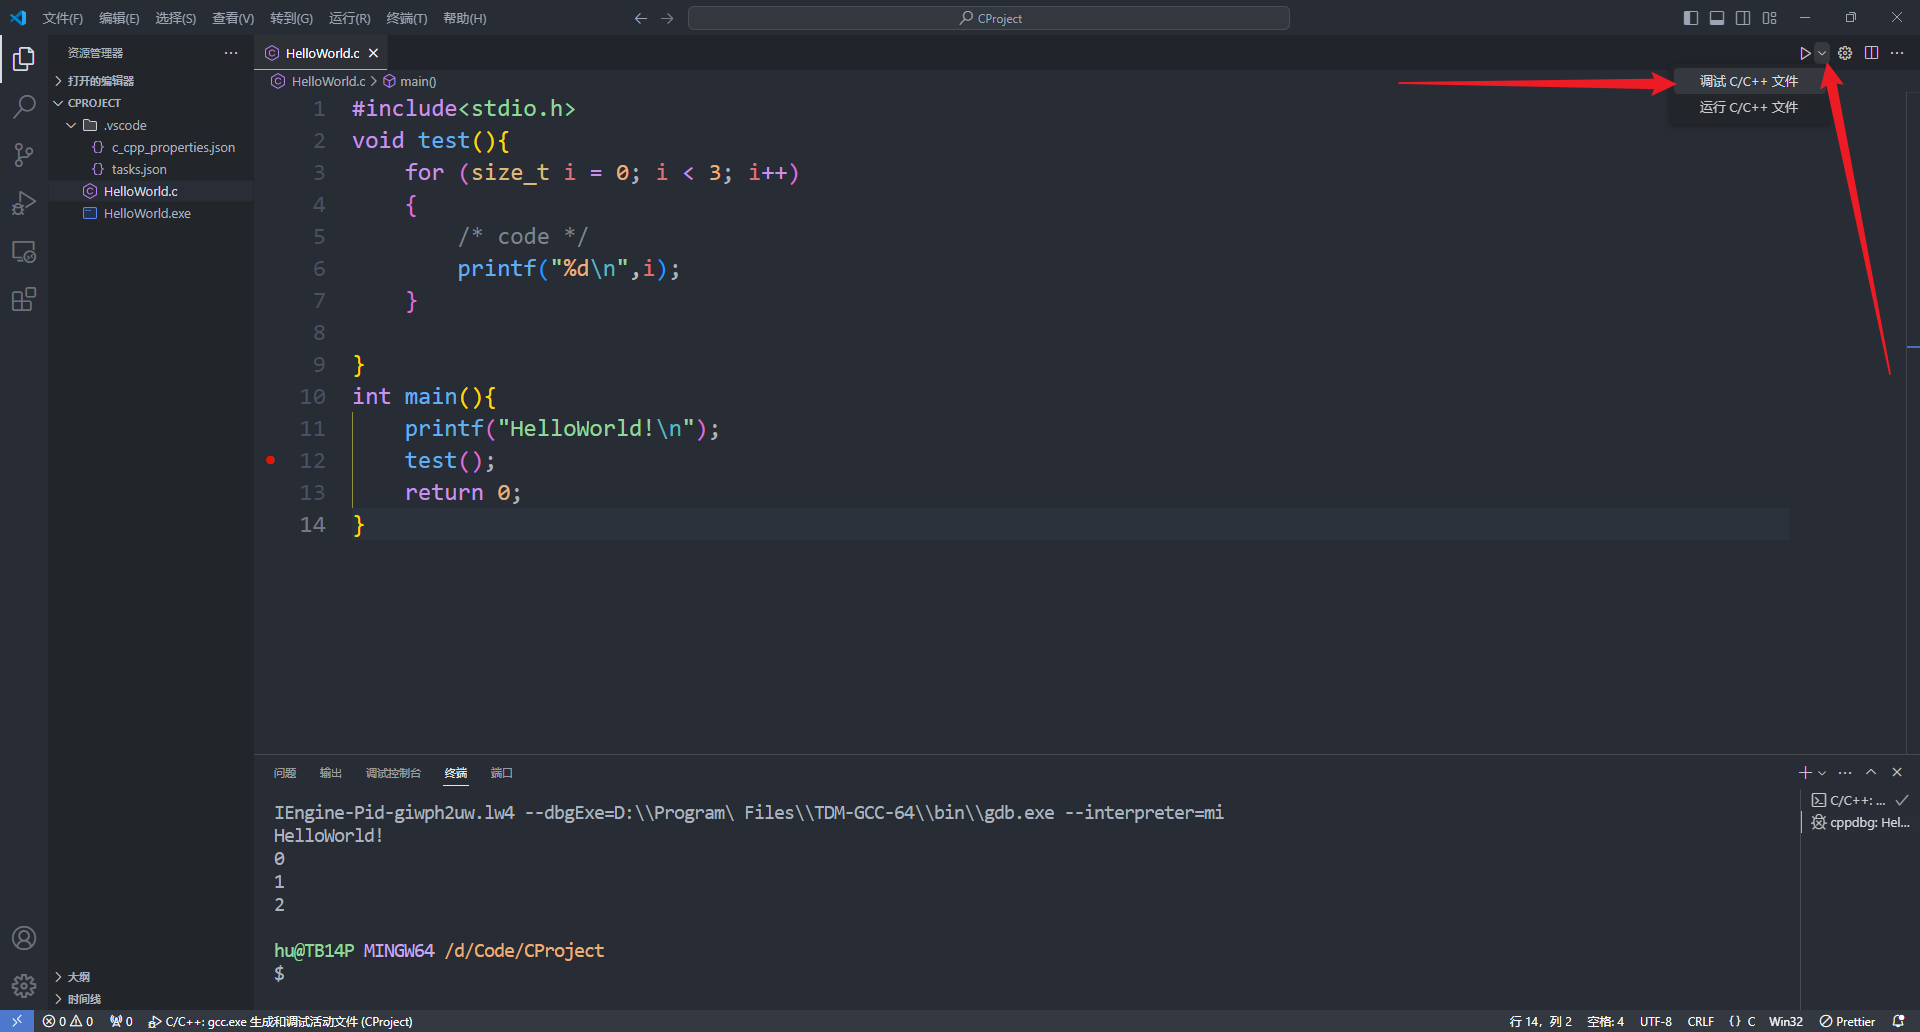This screenshot has height=1032, width=1920.
Task: Open editor More Actions ellipsis
Action: (x=1897, y=53)
